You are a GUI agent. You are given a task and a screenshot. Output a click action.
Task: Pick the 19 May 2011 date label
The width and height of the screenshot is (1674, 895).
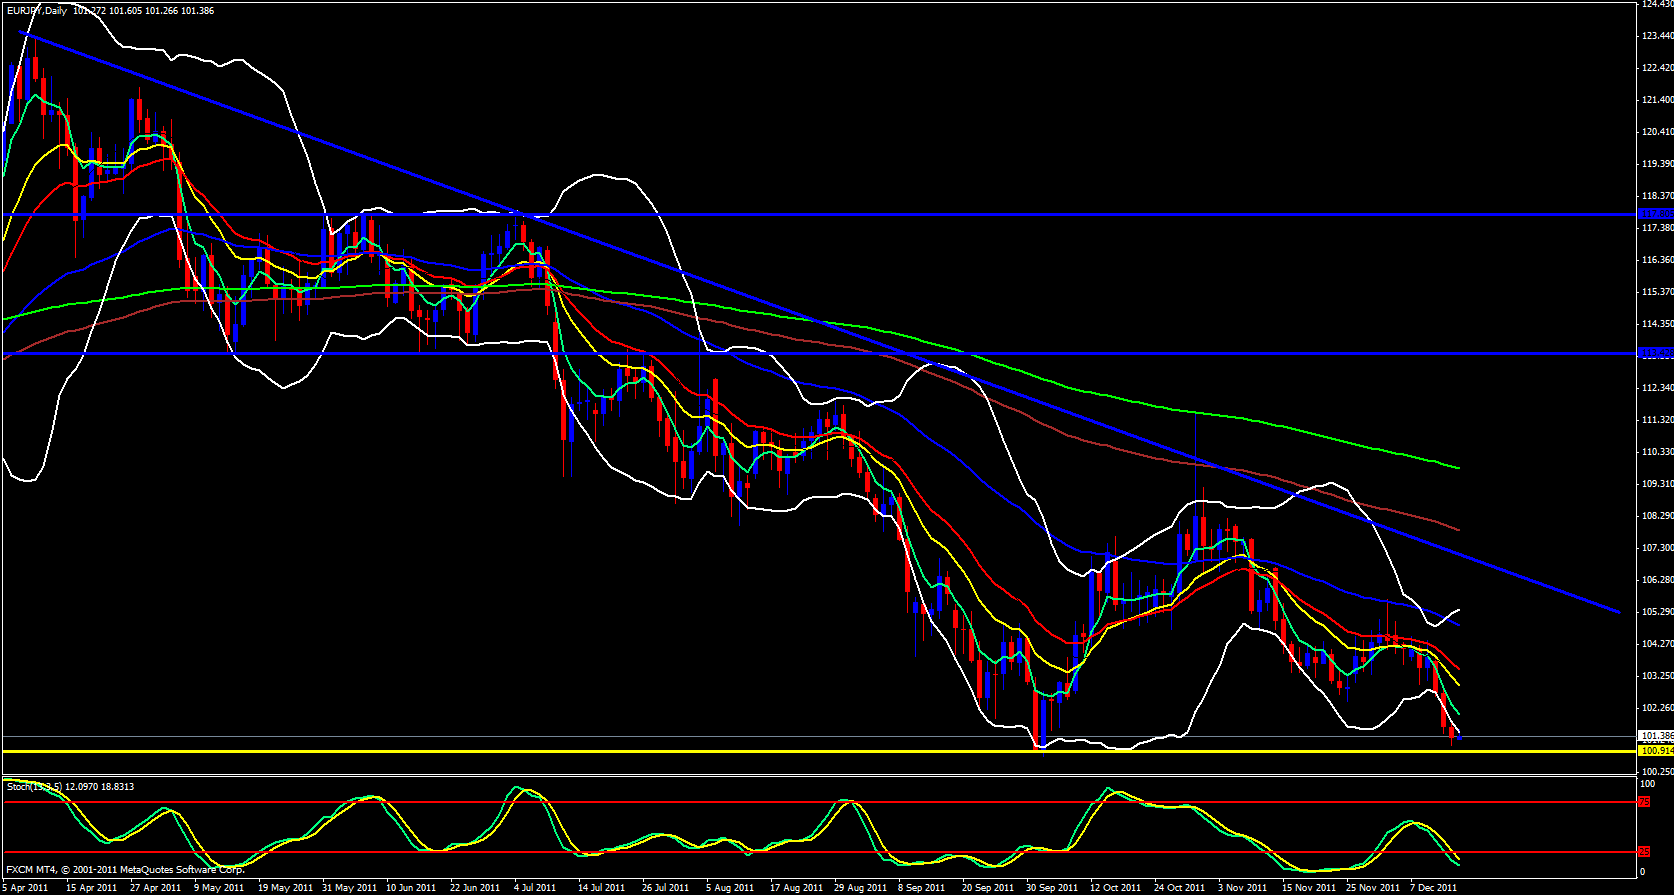[285, 887]
